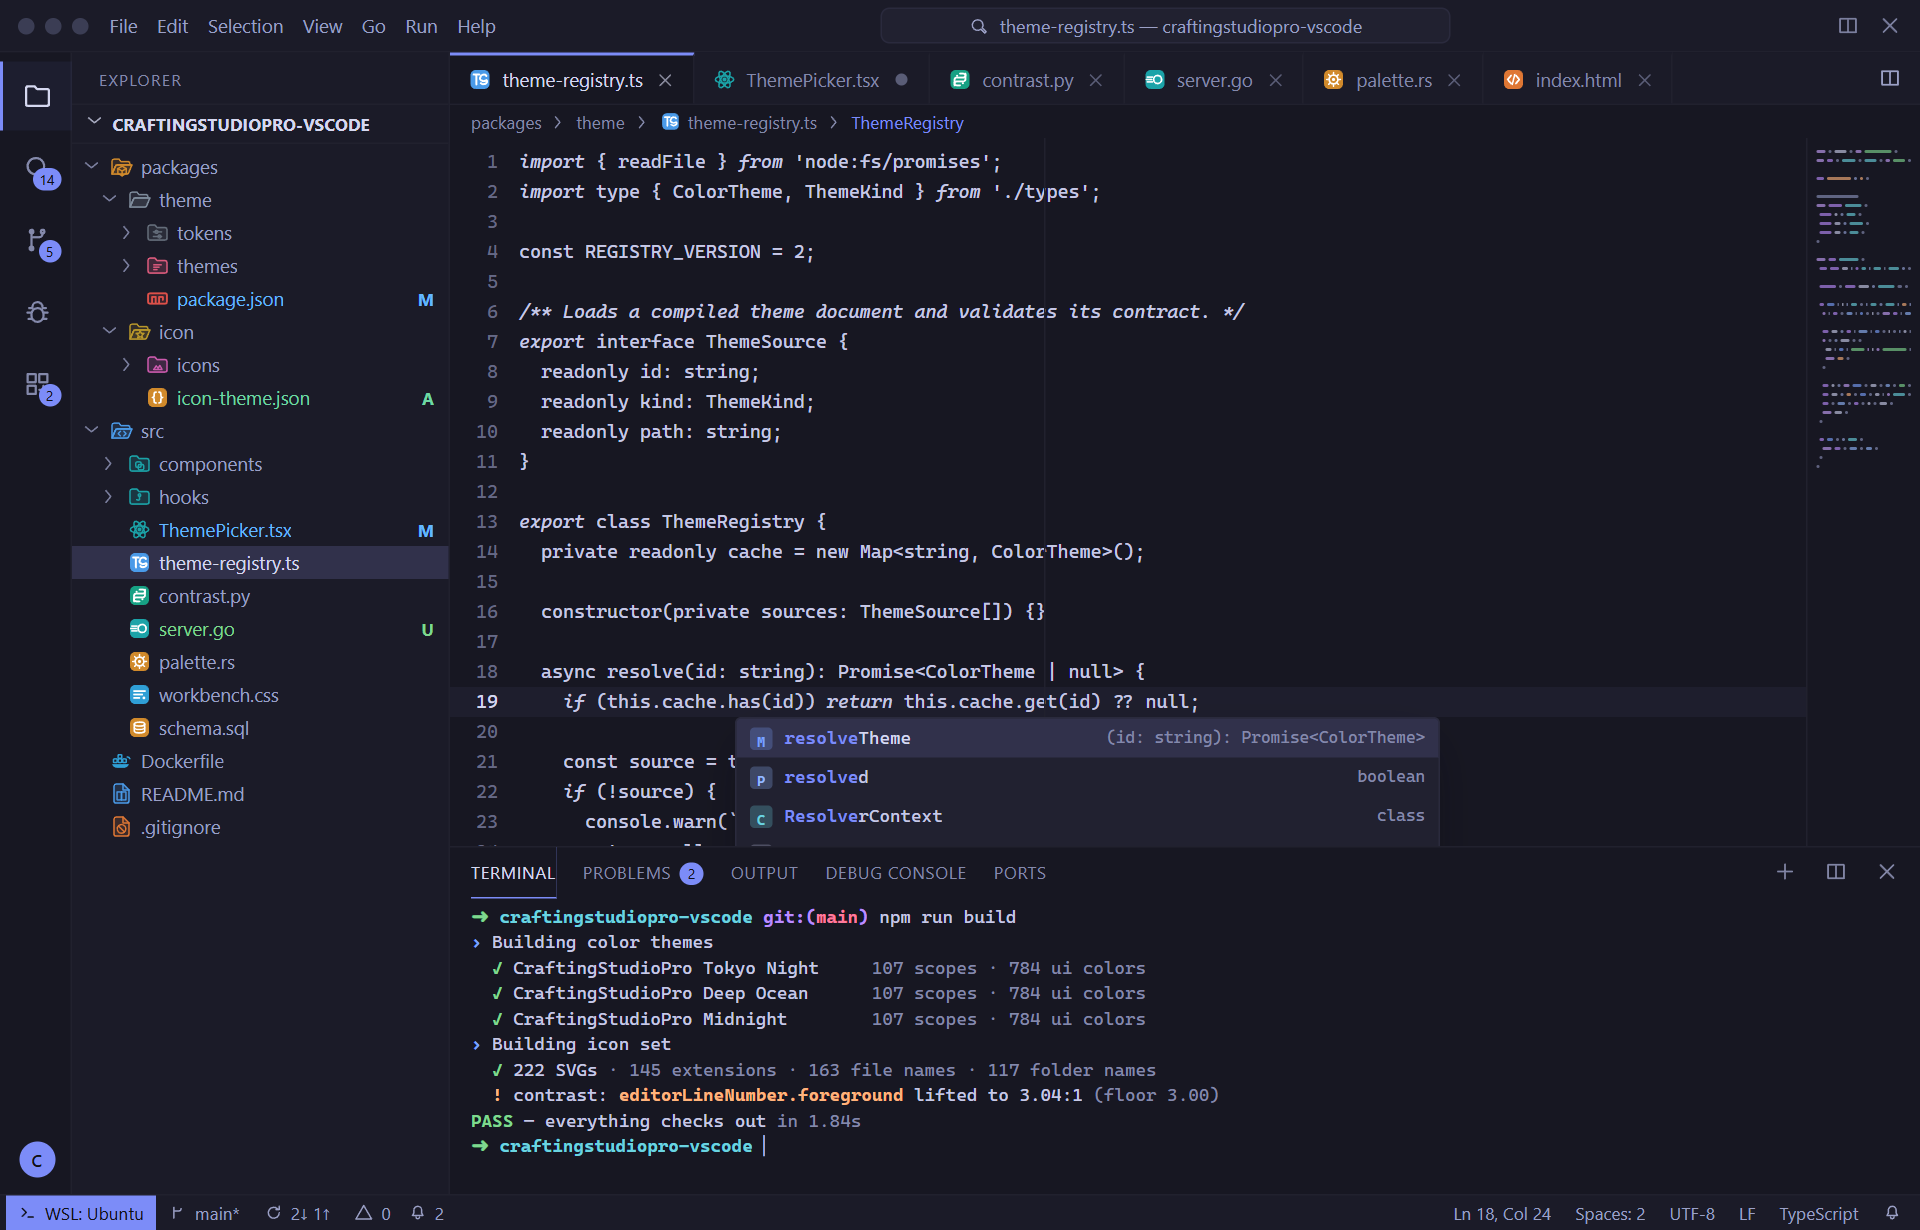Open the Help menu
Image resolution: width=1920 pixels, height=1230 pixels.
(476, 26)
